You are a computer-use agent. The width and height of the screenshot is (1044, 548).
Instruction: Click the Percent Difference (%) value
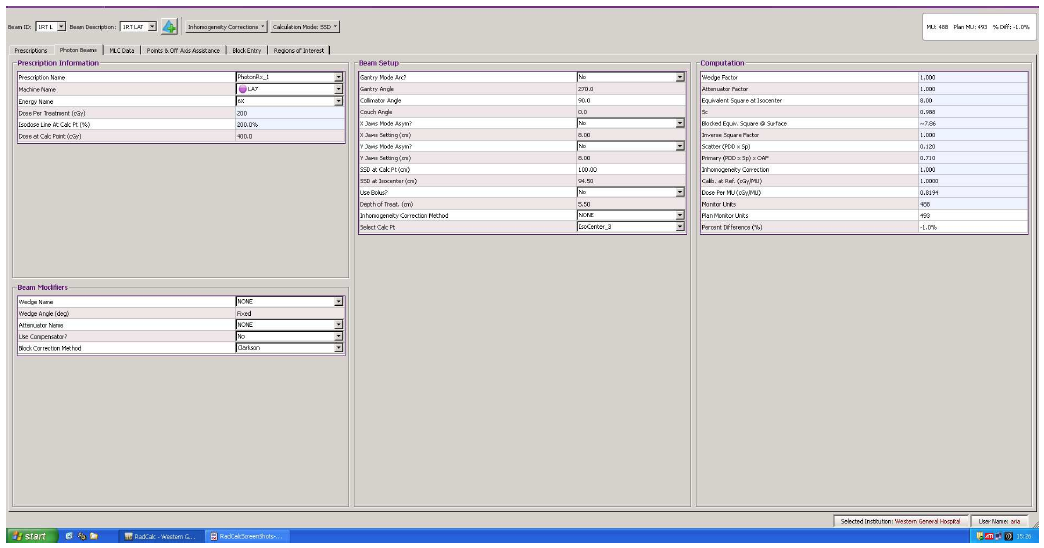coord(973,227)
